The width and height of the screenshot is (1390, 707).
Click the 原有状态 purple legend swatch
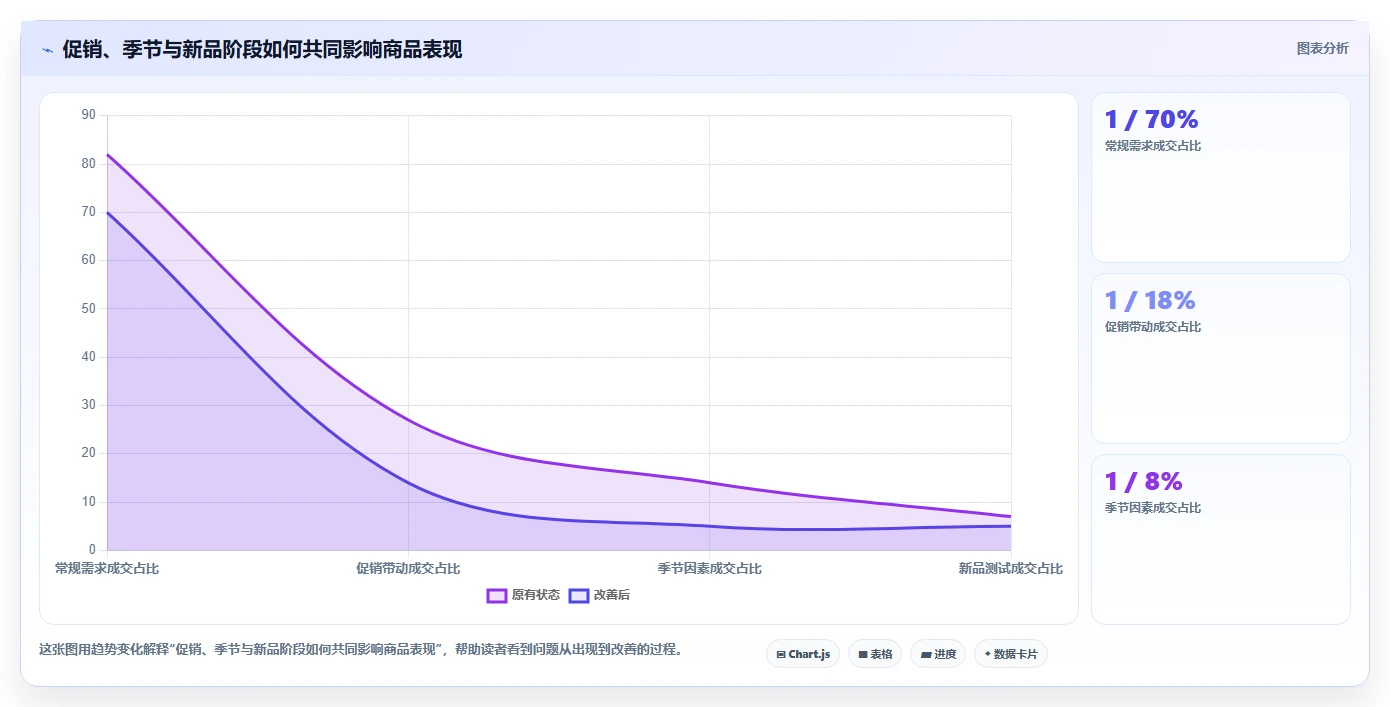(497, 596)
